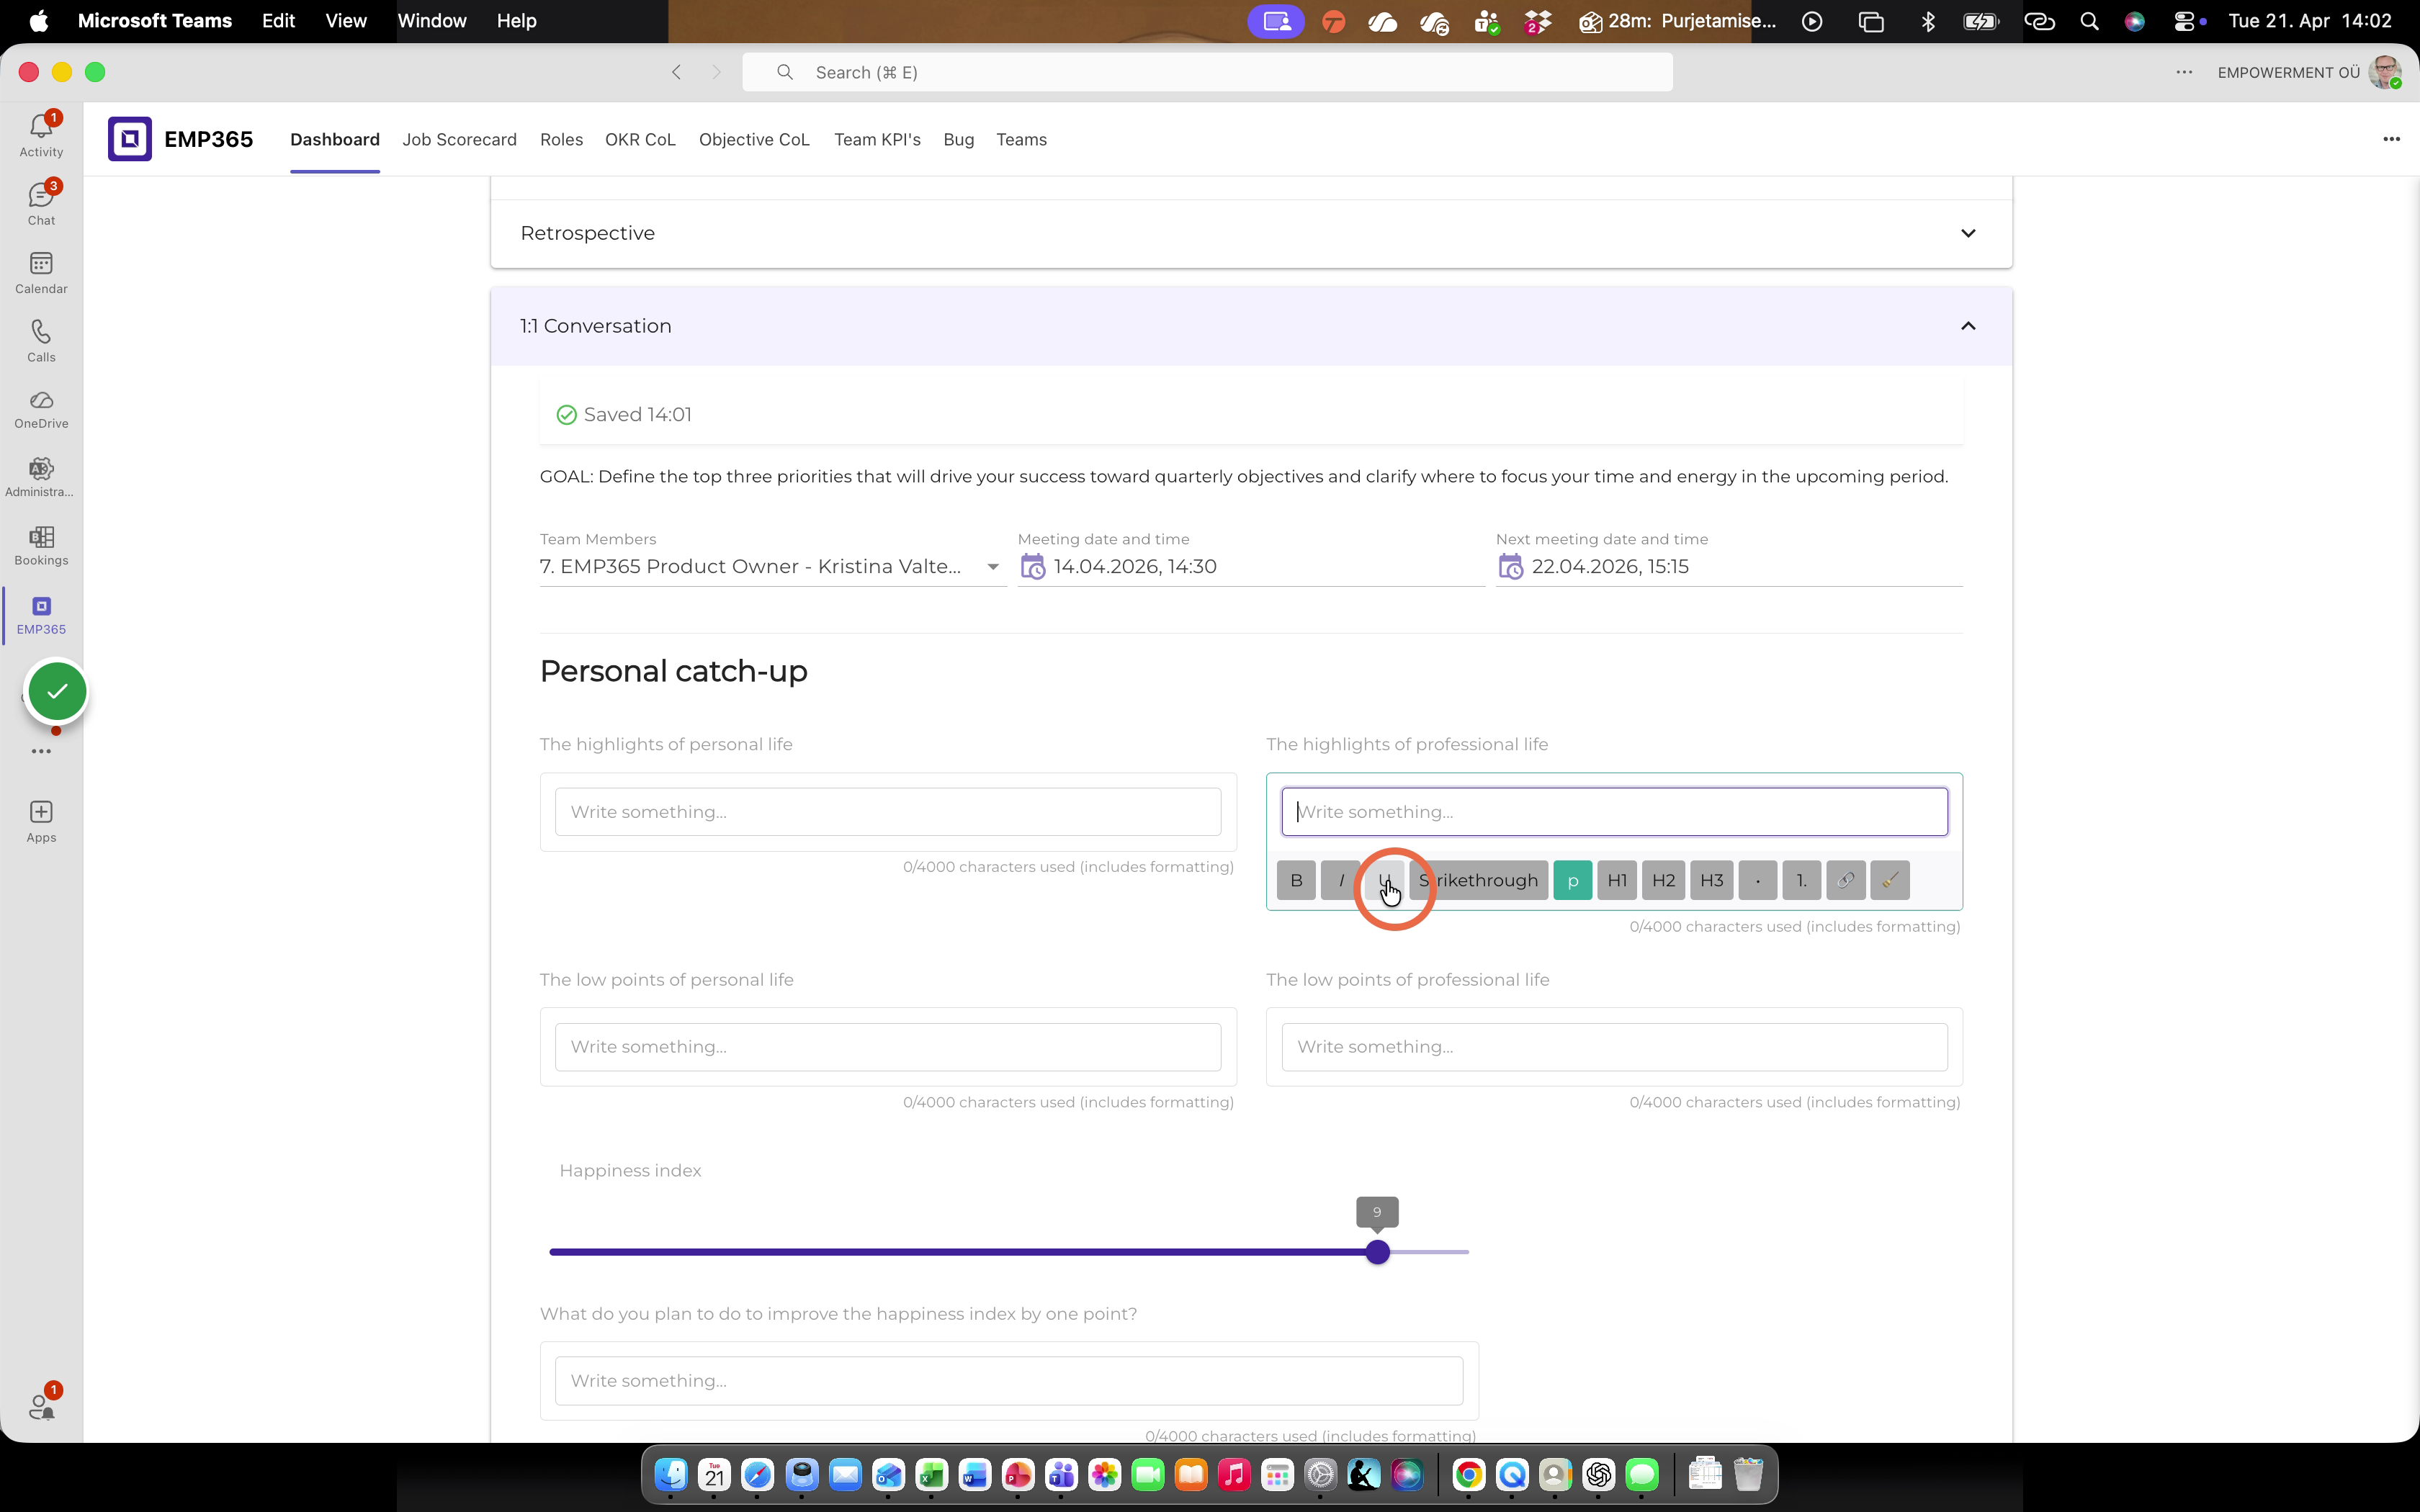Apply H3 heading style
The image size is (2420, 1512).
click(1711, 880)
